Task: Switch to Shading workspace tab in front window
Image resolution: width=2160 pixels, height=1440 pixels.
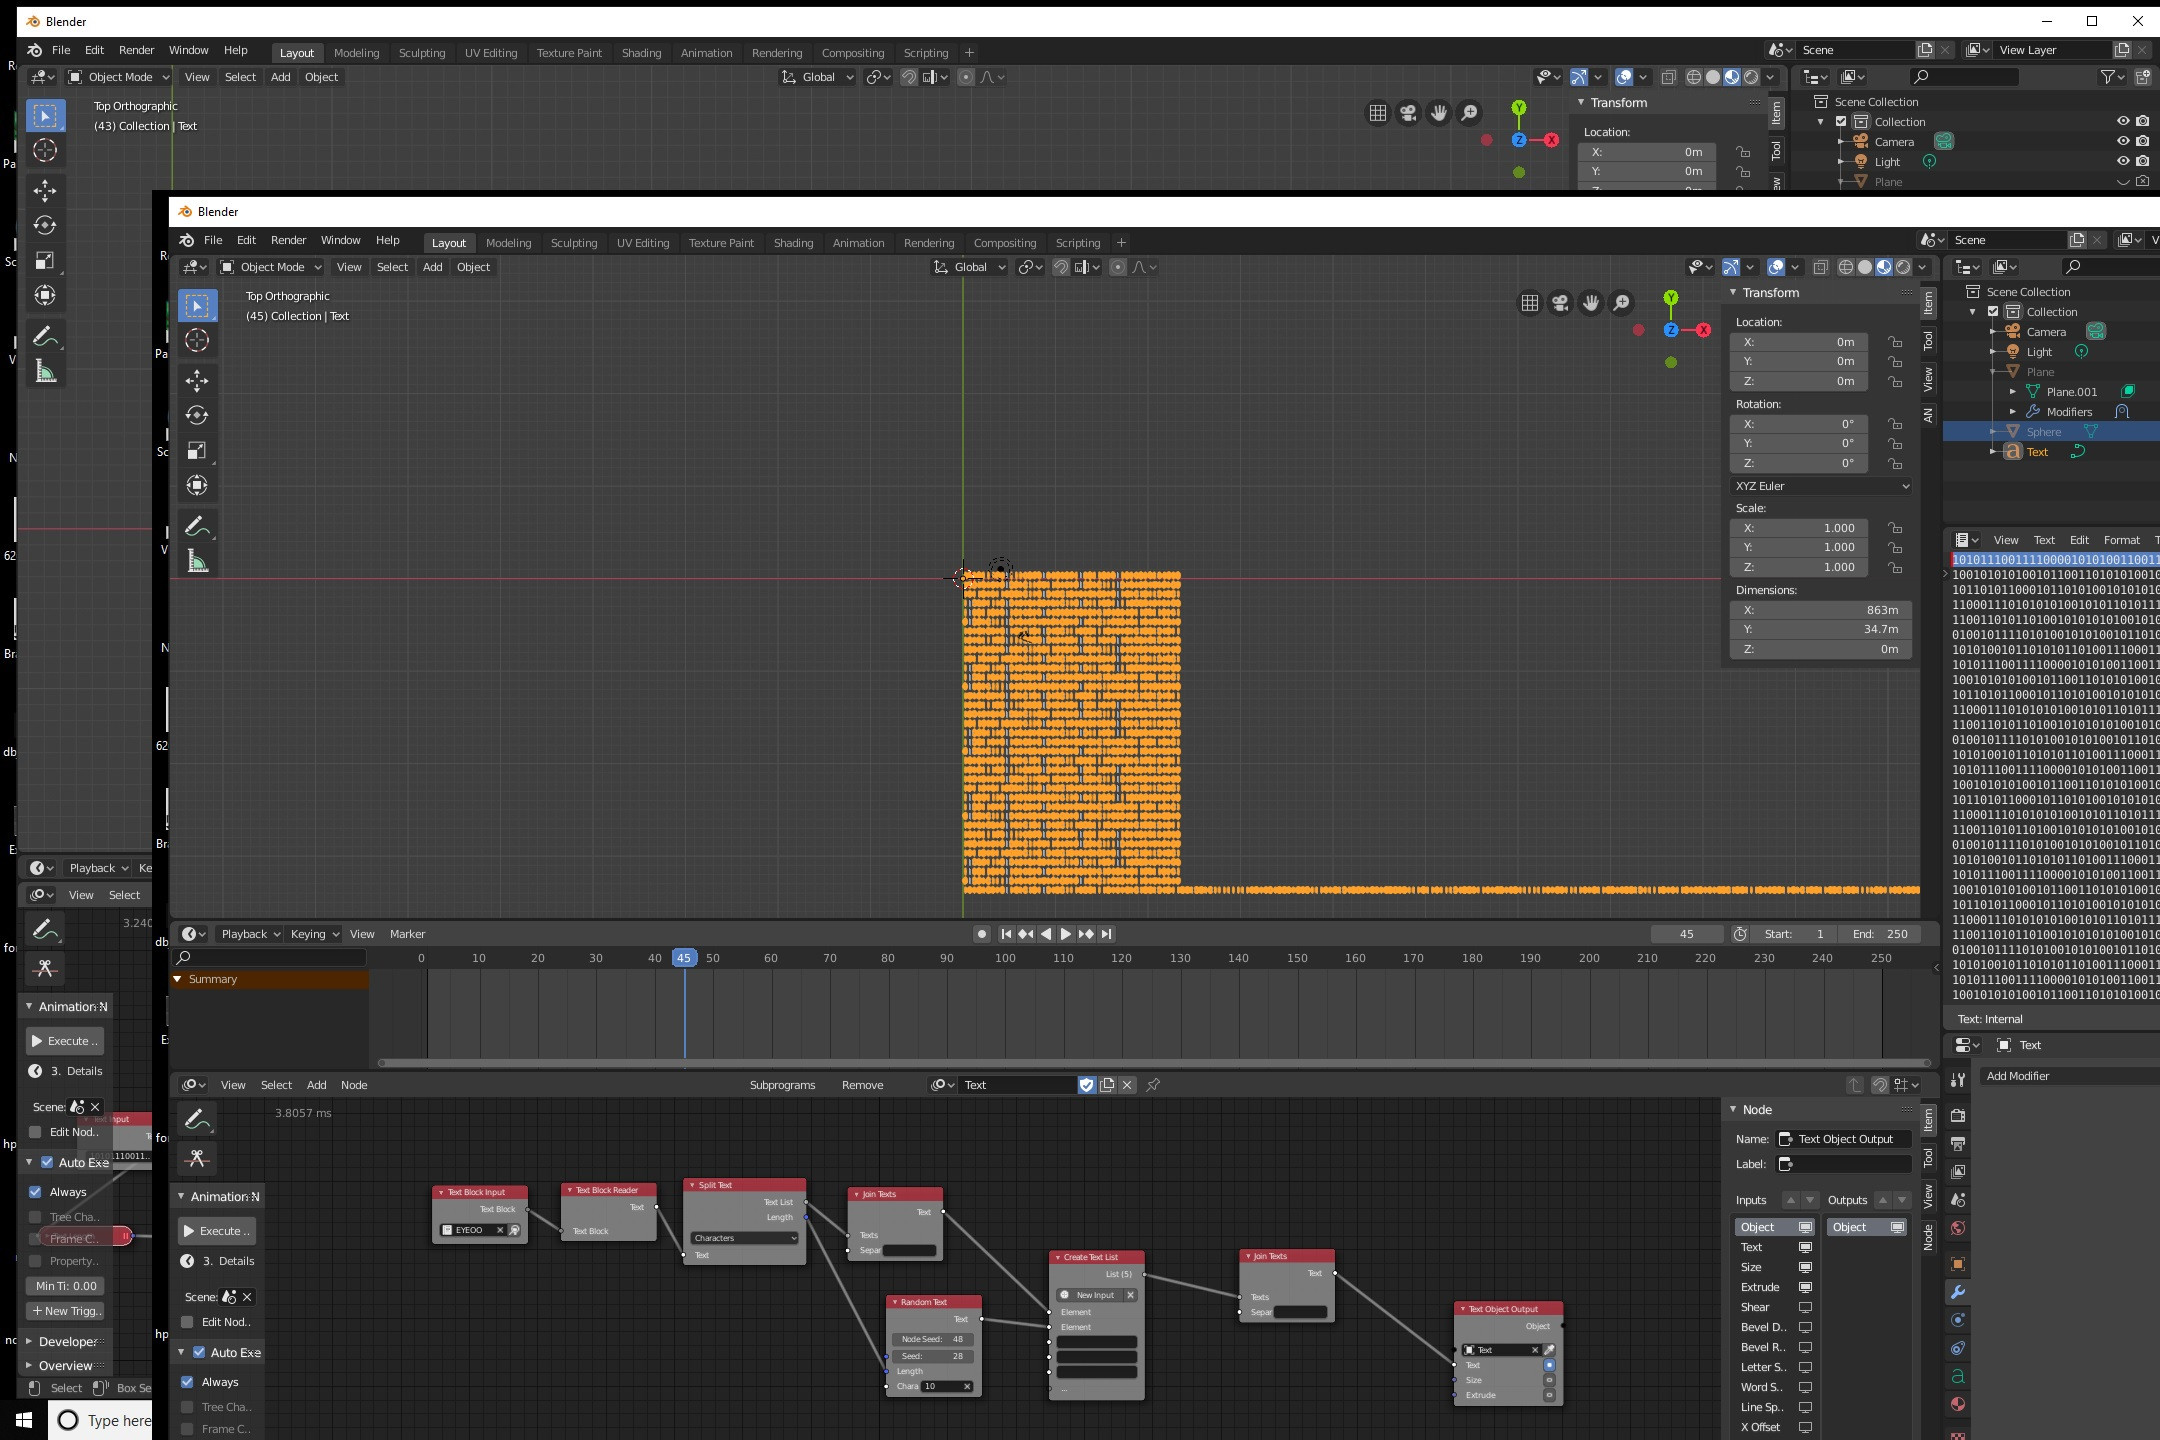Action: coord(793,243)
